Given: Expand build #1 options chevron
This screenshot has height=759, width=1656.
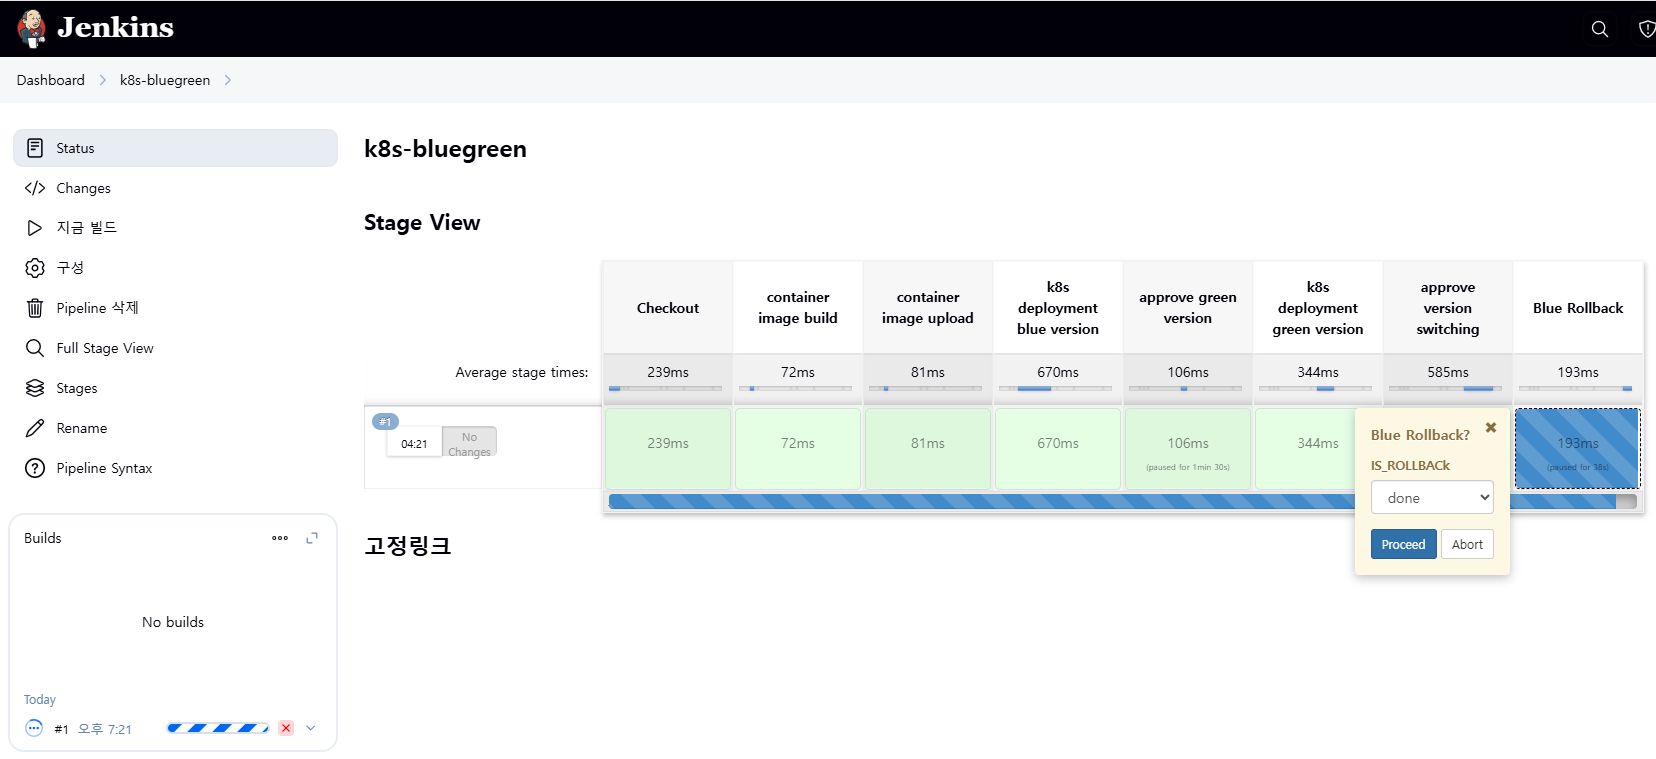Looking at the screenshot, I should [x=311, y=728].
